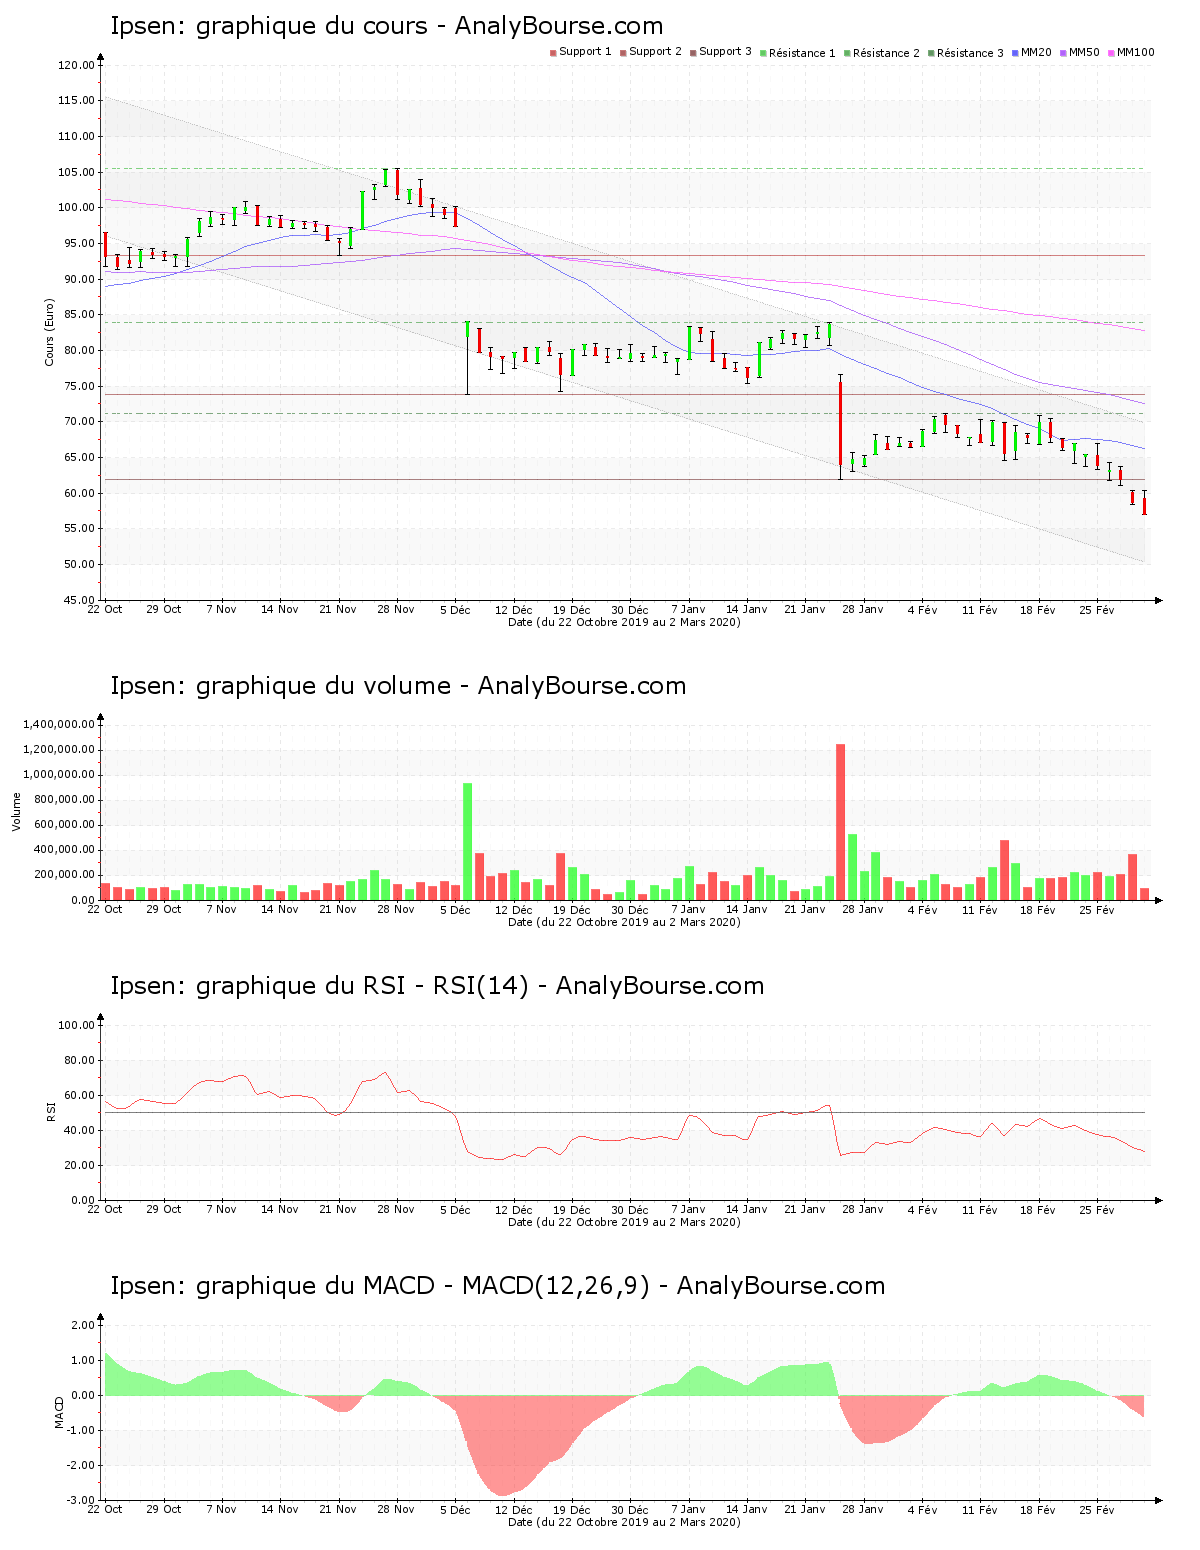The image size is (1200, 1550).
Task: Click the 'Volume' vertical axis label
Action: tap(17, 811)
